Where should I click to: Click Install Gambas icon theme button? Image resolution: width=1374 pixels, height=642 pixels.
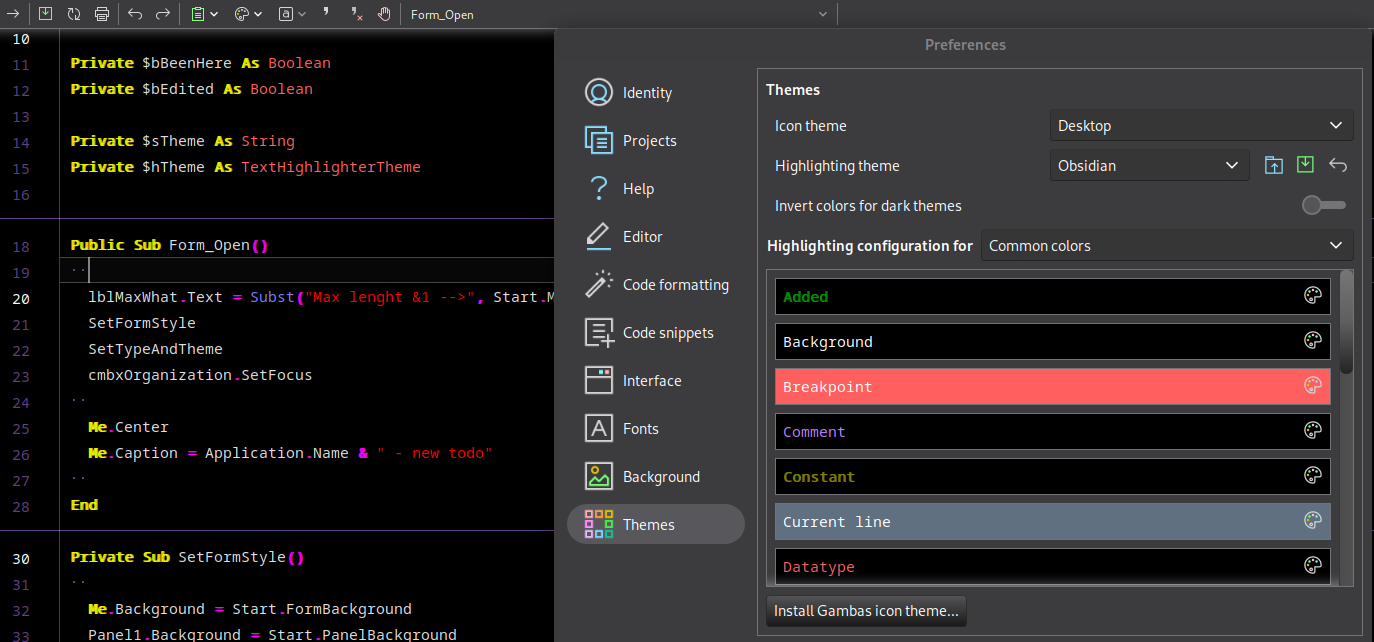(x=866, y=611)
